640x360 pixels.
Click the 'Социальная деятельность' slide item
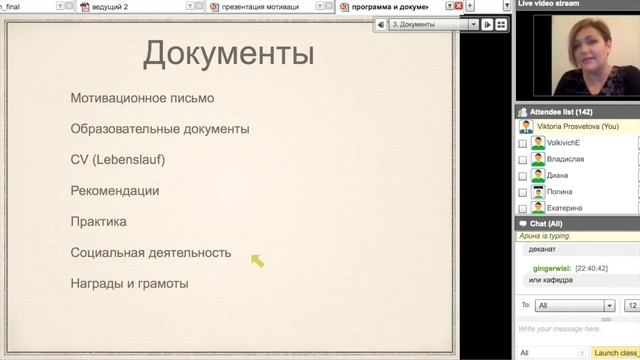[151, 253]
